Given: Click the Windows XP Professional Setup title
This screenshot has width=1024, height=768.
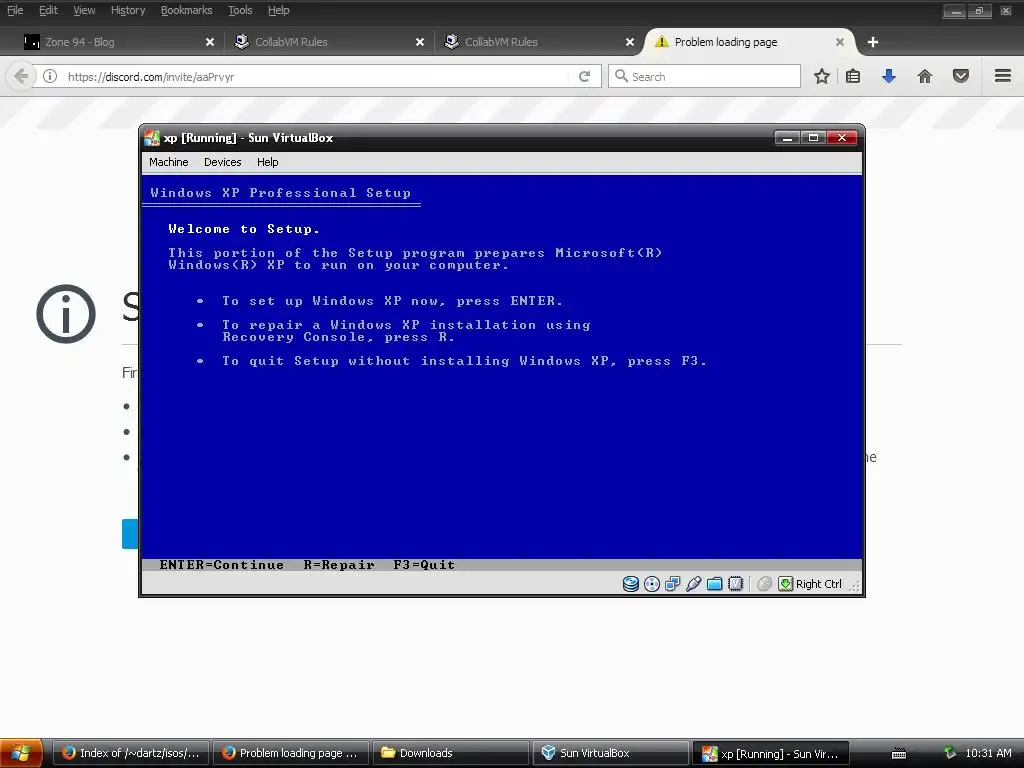Looking at the screenshot, I should click(280, 193).
